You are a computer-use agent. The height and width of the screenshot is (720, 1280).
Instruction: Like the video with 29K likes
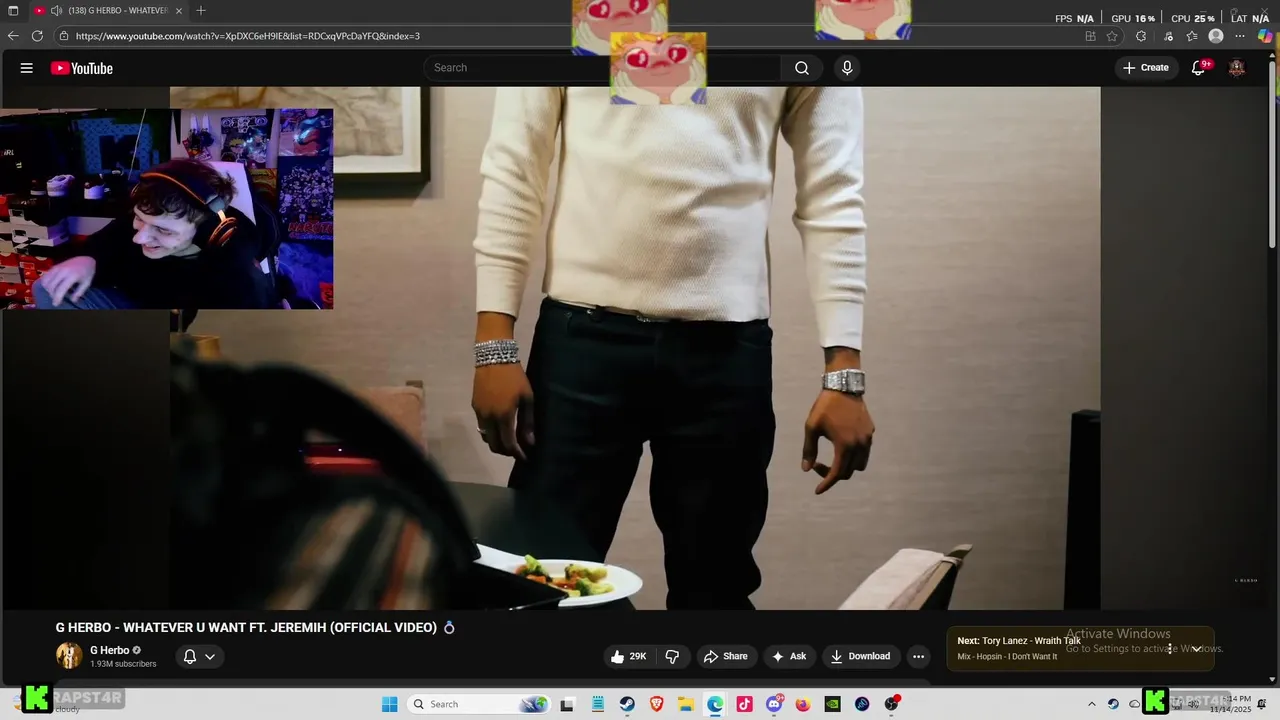pyautogui.click(x=629, y=656)
